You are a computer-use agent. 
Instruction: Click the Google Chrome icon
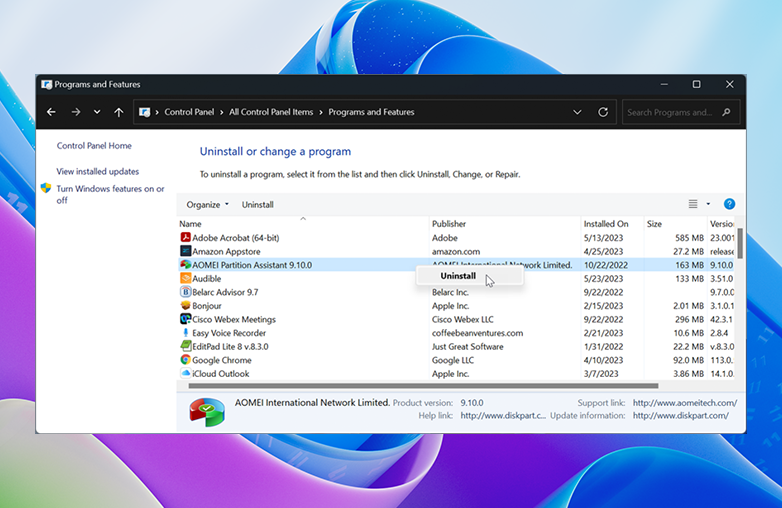click(x=186, y=359)
